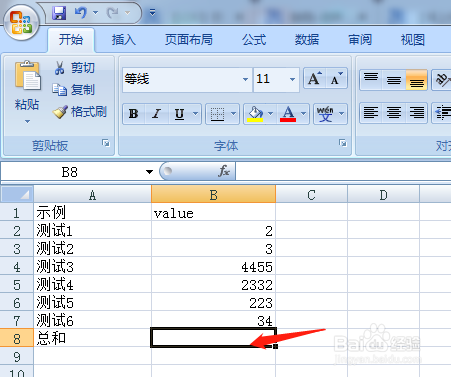Screen dimensions: 451x377
Task: Open borders dropdown arrow
Action: coord(234,114)
